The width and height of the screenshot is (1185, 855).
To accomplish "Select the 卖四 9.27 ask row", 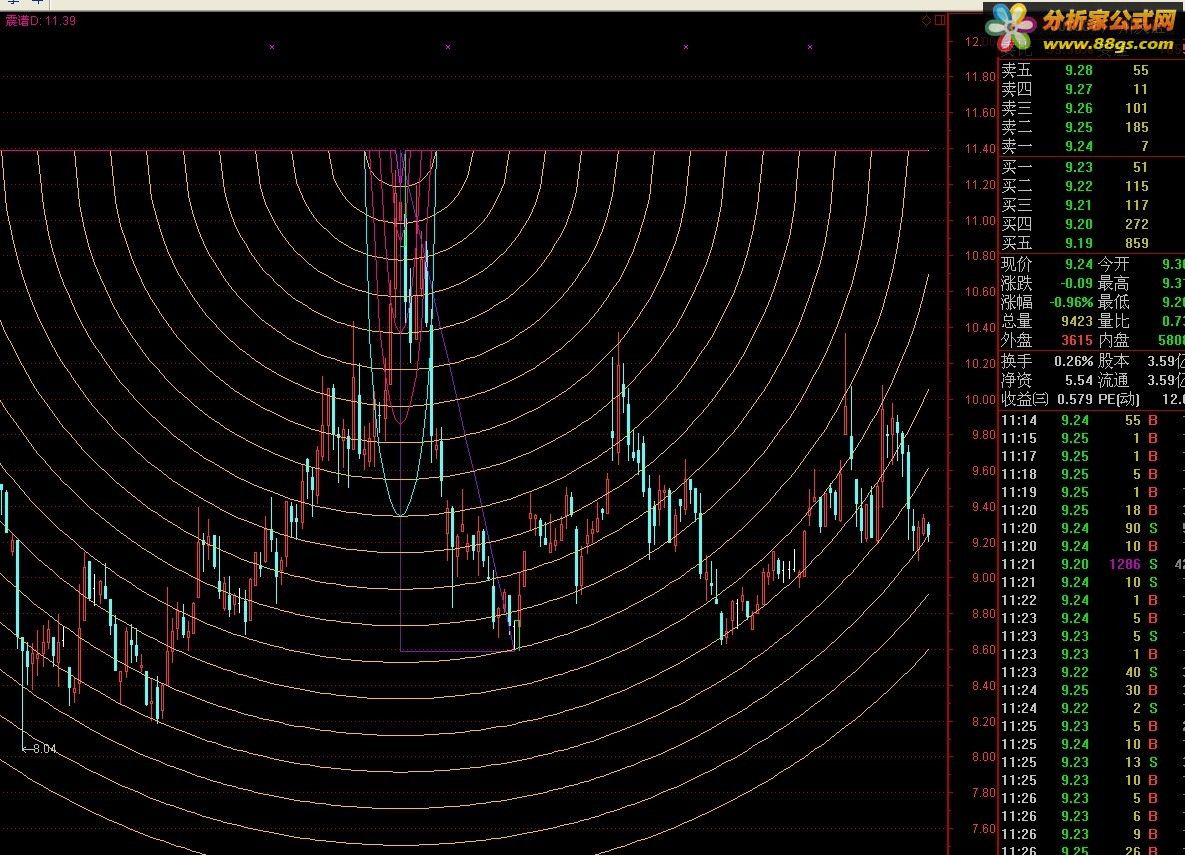I will pyautogui.click(x=1091, y=89).
